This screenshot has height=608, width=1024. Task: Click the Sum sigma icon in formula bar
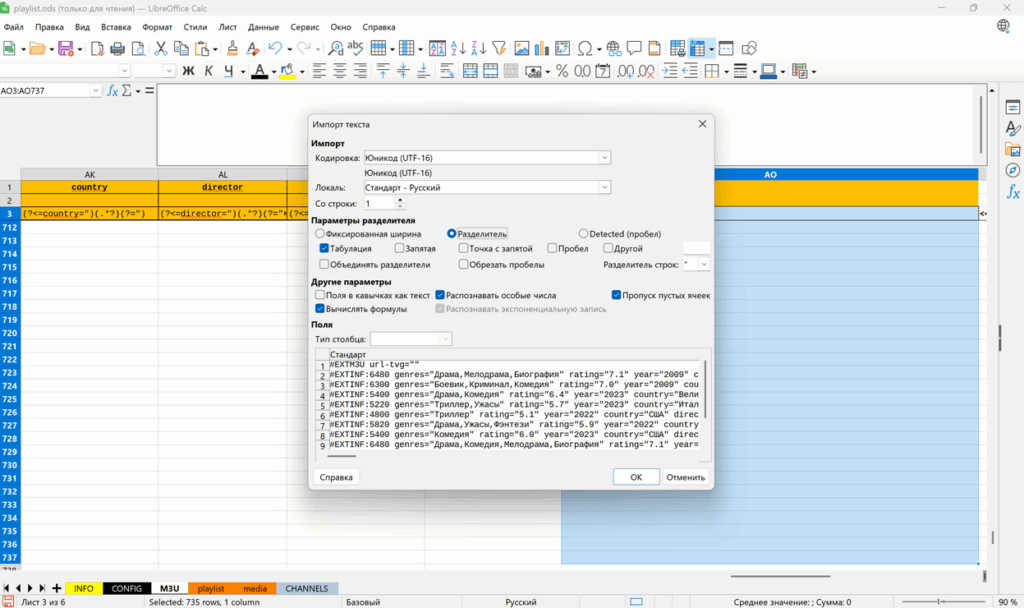(x=127, y=90)
